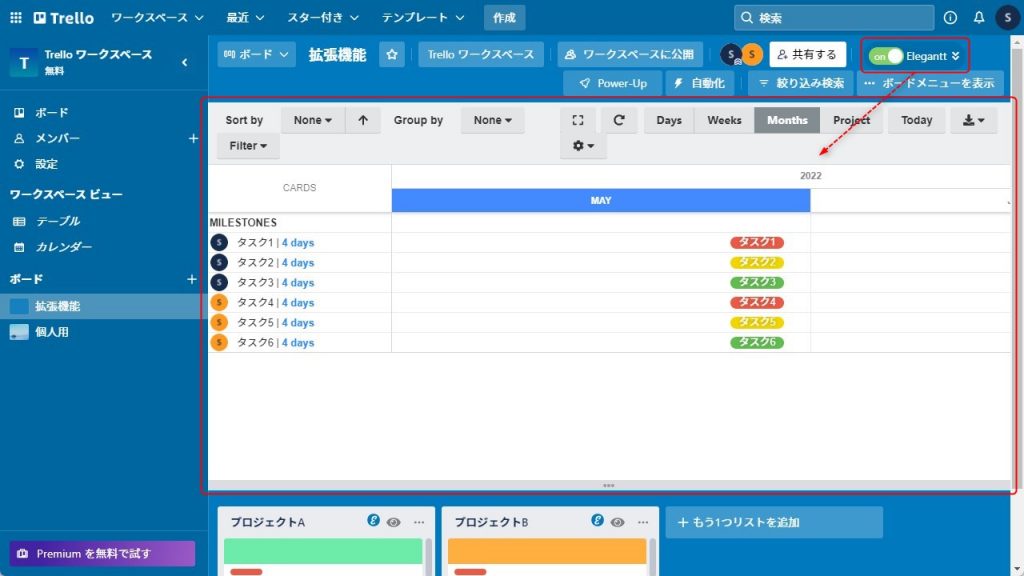Select the 個人用 board in sidebar
1024x576 pixels.
pyautogui.click(x=104, y=332)
